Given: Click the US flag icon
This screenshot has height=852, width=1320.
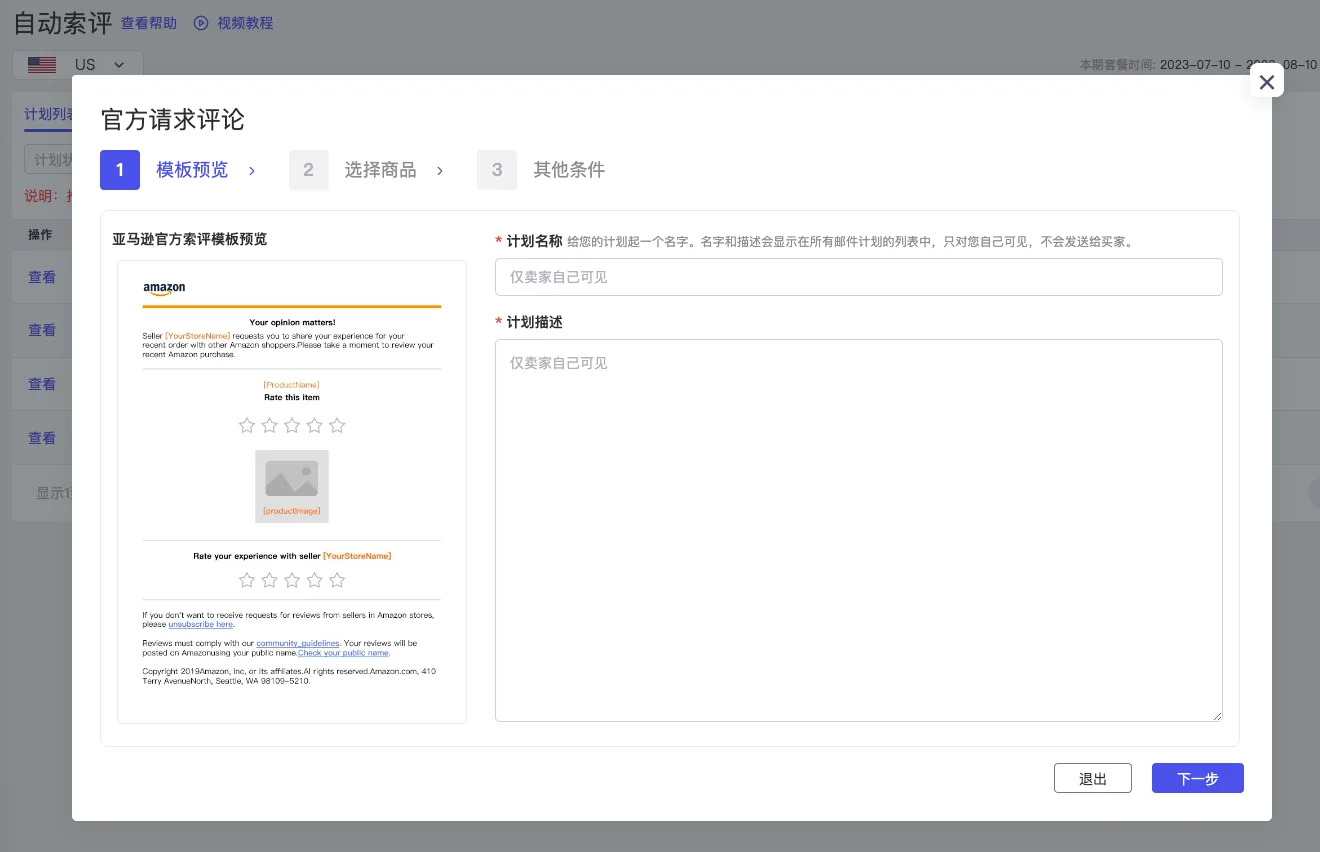Looking at the screenshot, I should click(x=42, y=64).
